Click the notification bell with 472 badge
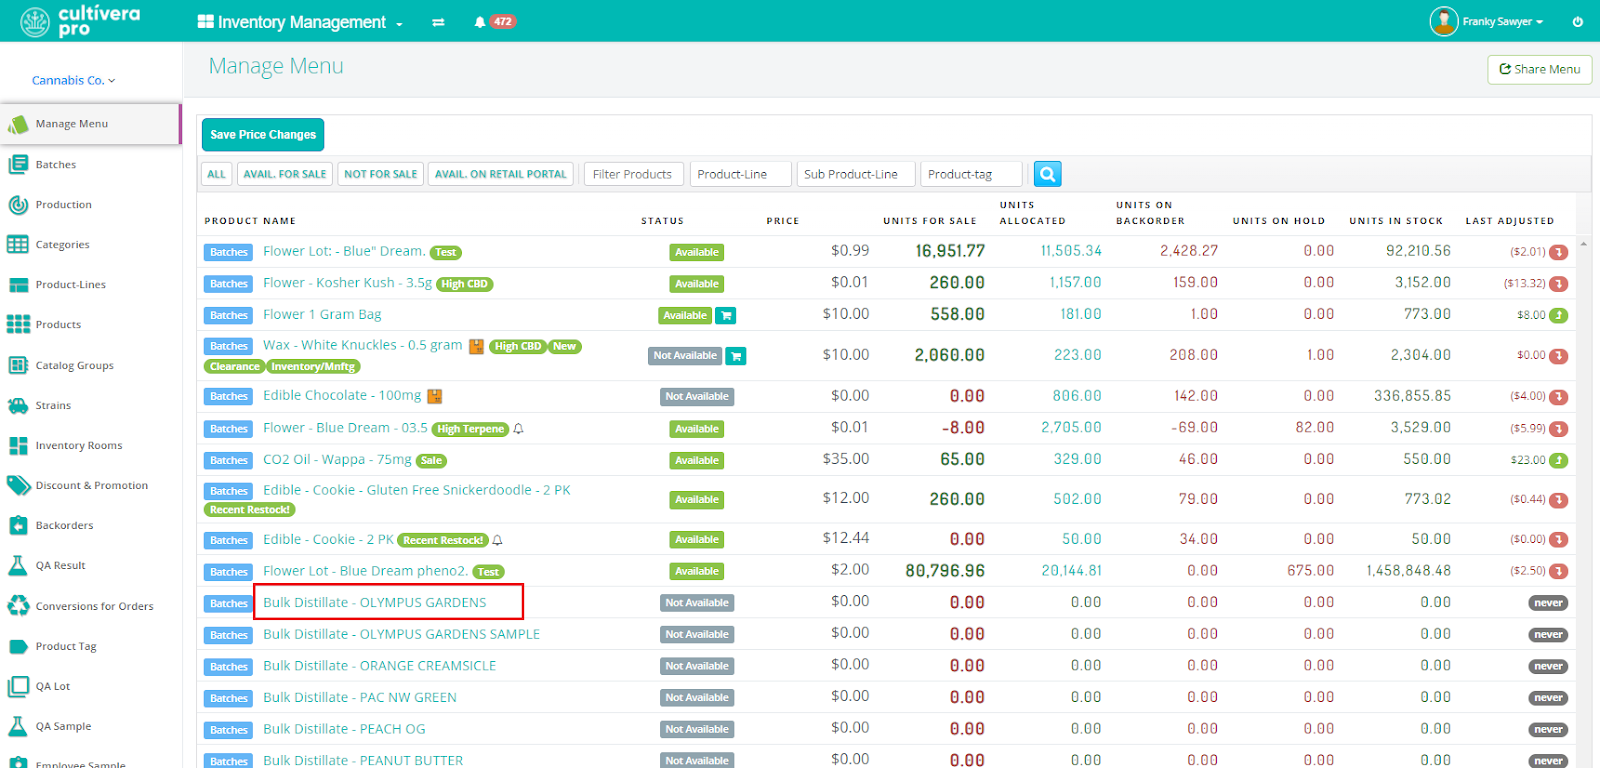This screenshot has width=1600, height=768. click(495, 22)
